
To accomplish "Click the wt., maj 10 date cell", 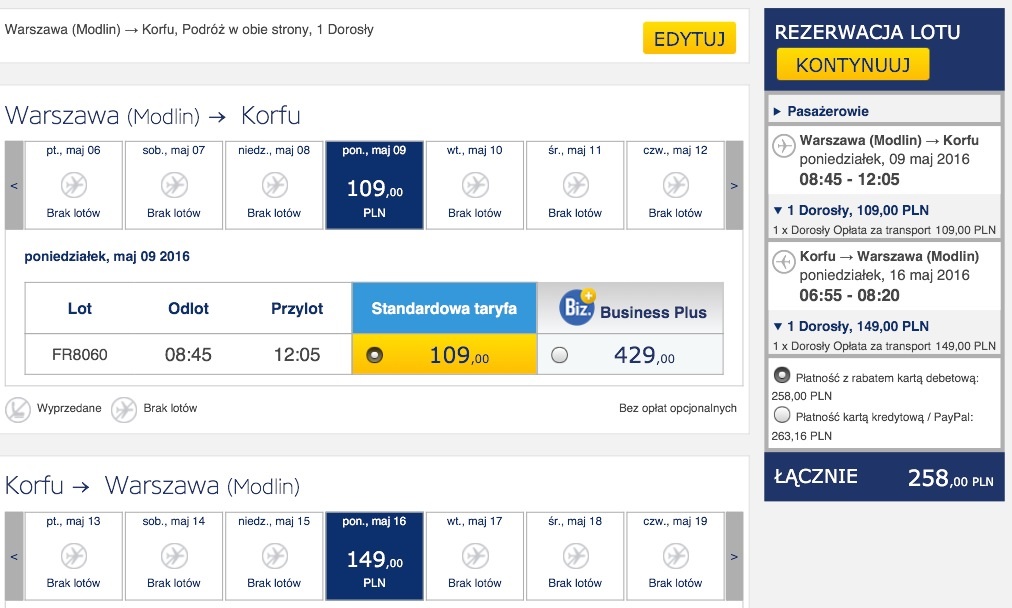I will point(474,185).
